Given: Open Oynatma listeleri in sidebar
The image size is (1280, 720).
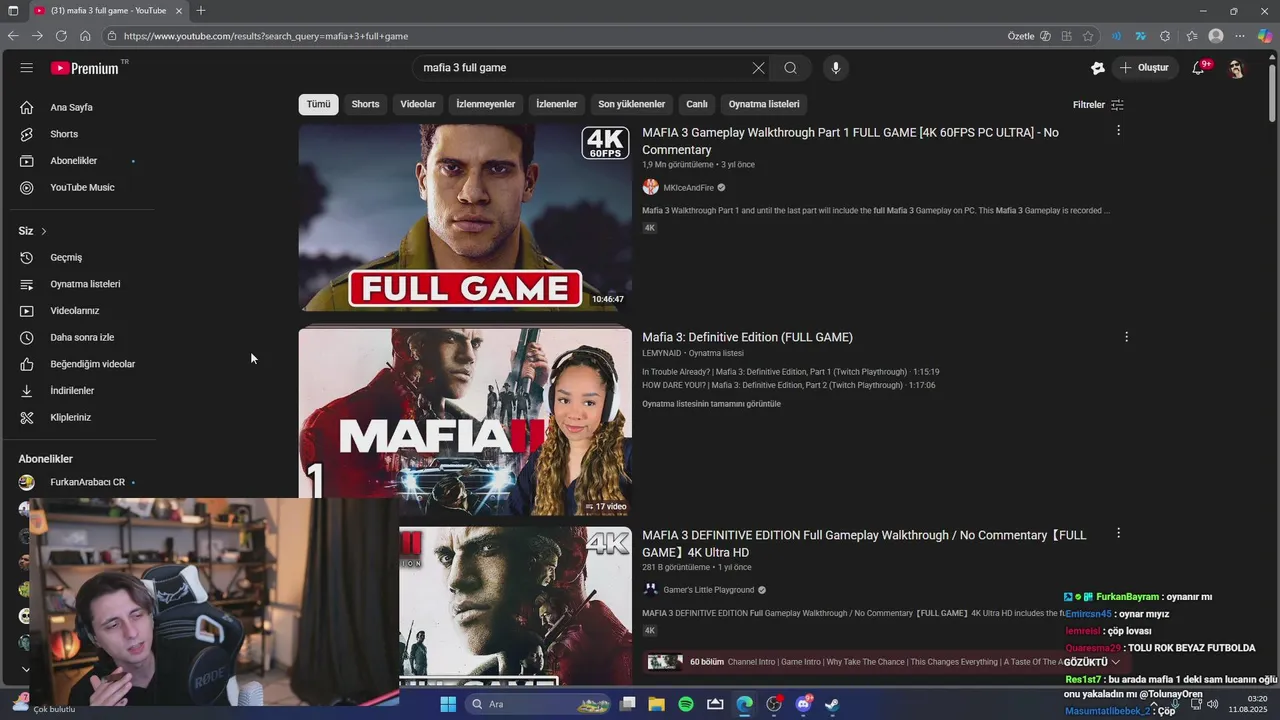Looking at the screenshot, I should [80, 284].
